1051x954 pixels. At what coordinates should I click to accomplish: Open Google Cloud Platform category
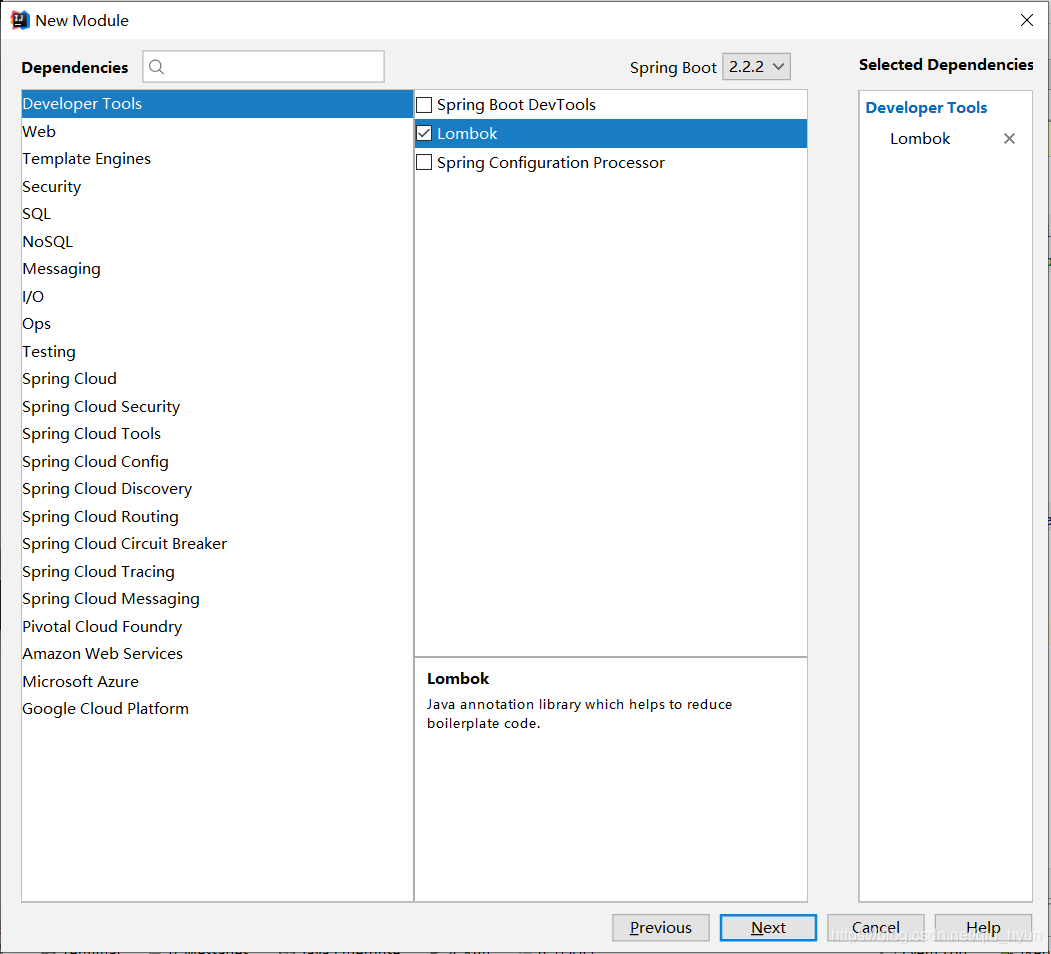pos(217,709)
